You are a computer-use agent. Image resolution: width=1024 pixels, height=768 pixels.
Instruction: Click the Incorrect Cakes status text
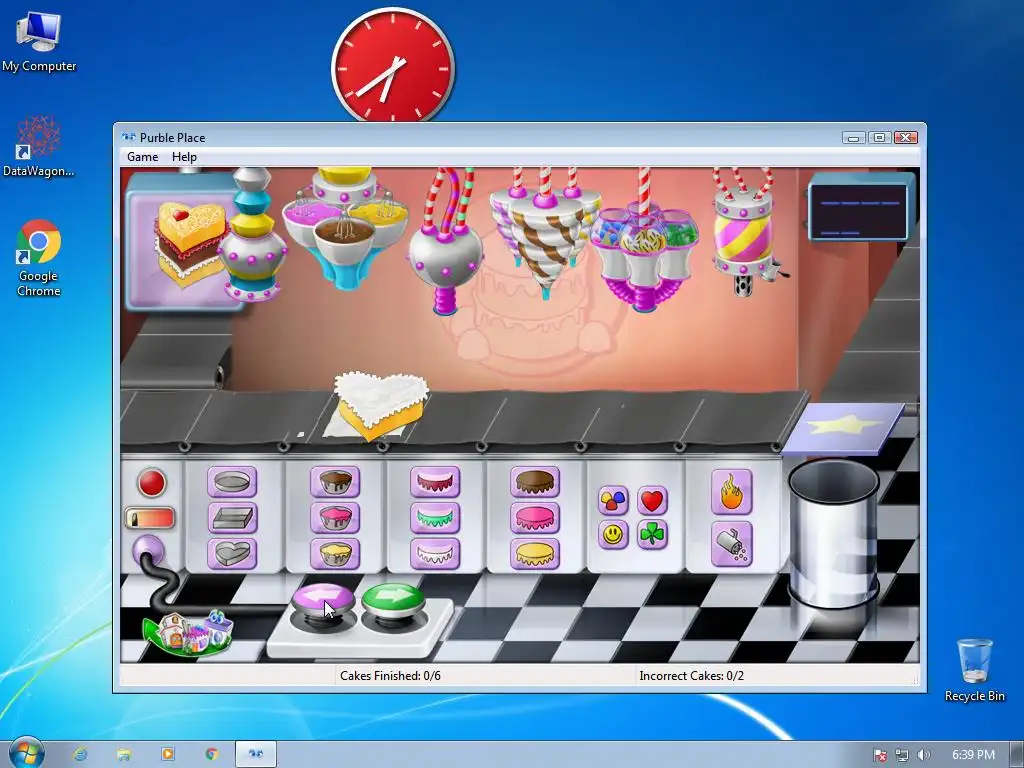(x=692, y=676)
